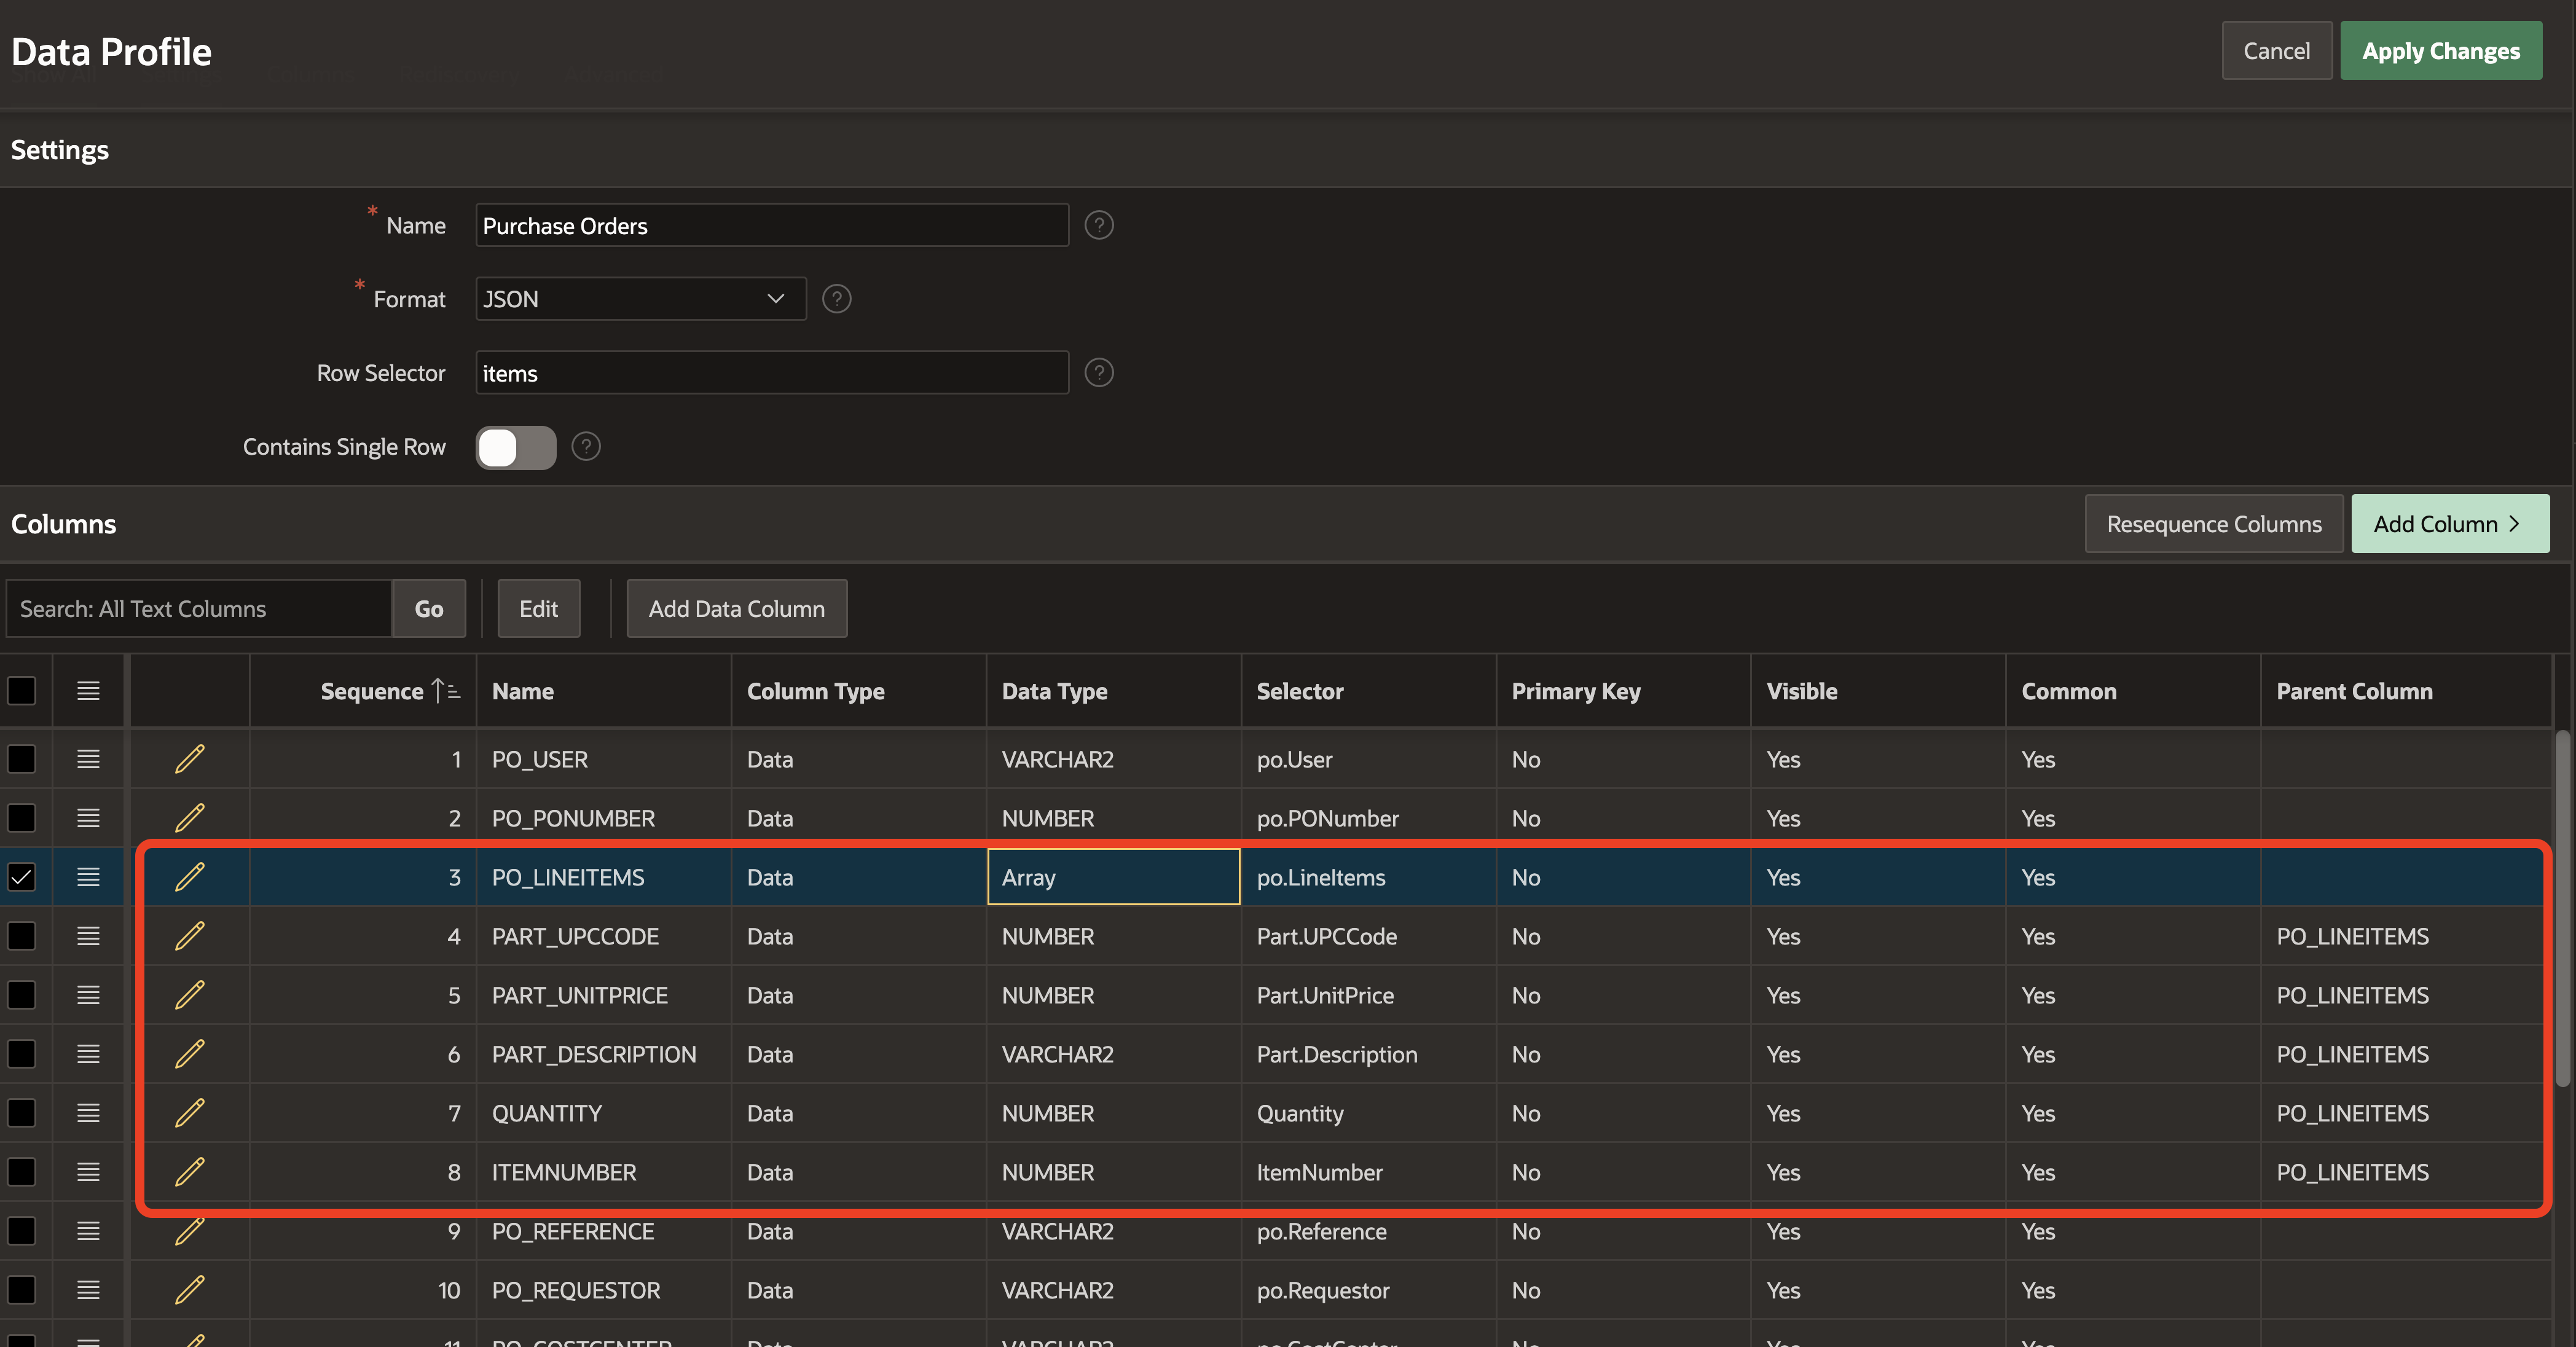The width and height of the screenshot is (2576, 1347).
Task: Check the select-all header checkbox
Action: (x=22, y=691)
